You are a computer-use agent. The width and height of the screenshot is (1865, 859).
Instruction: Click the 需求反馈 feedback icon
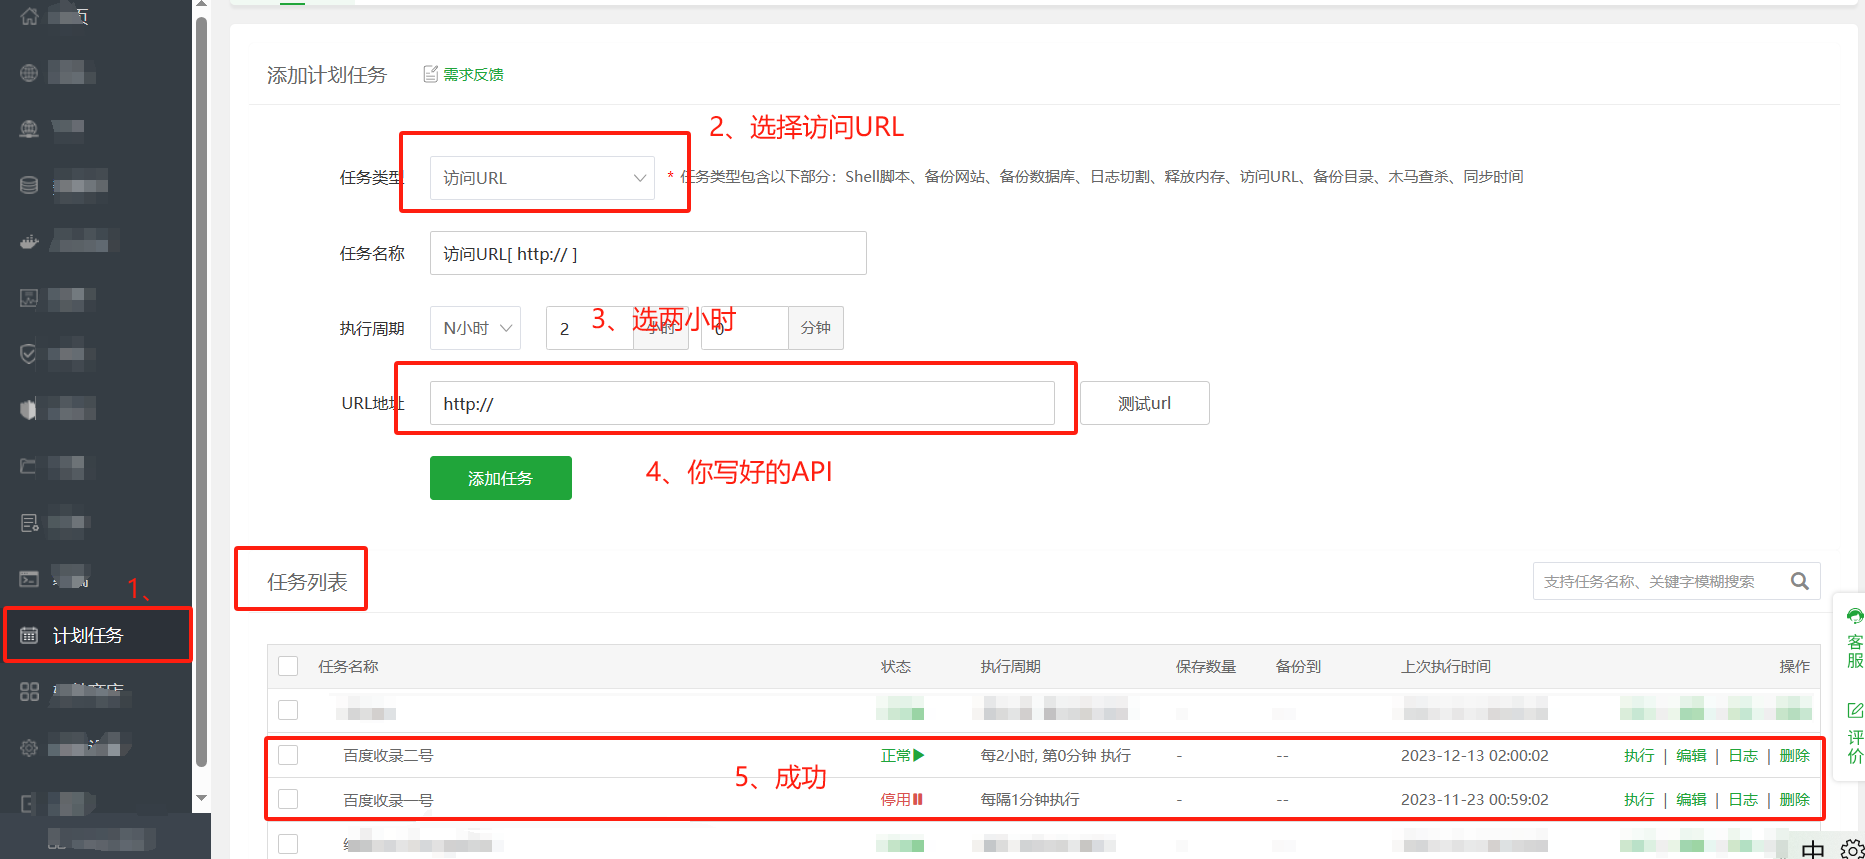(x=431, y=74)
